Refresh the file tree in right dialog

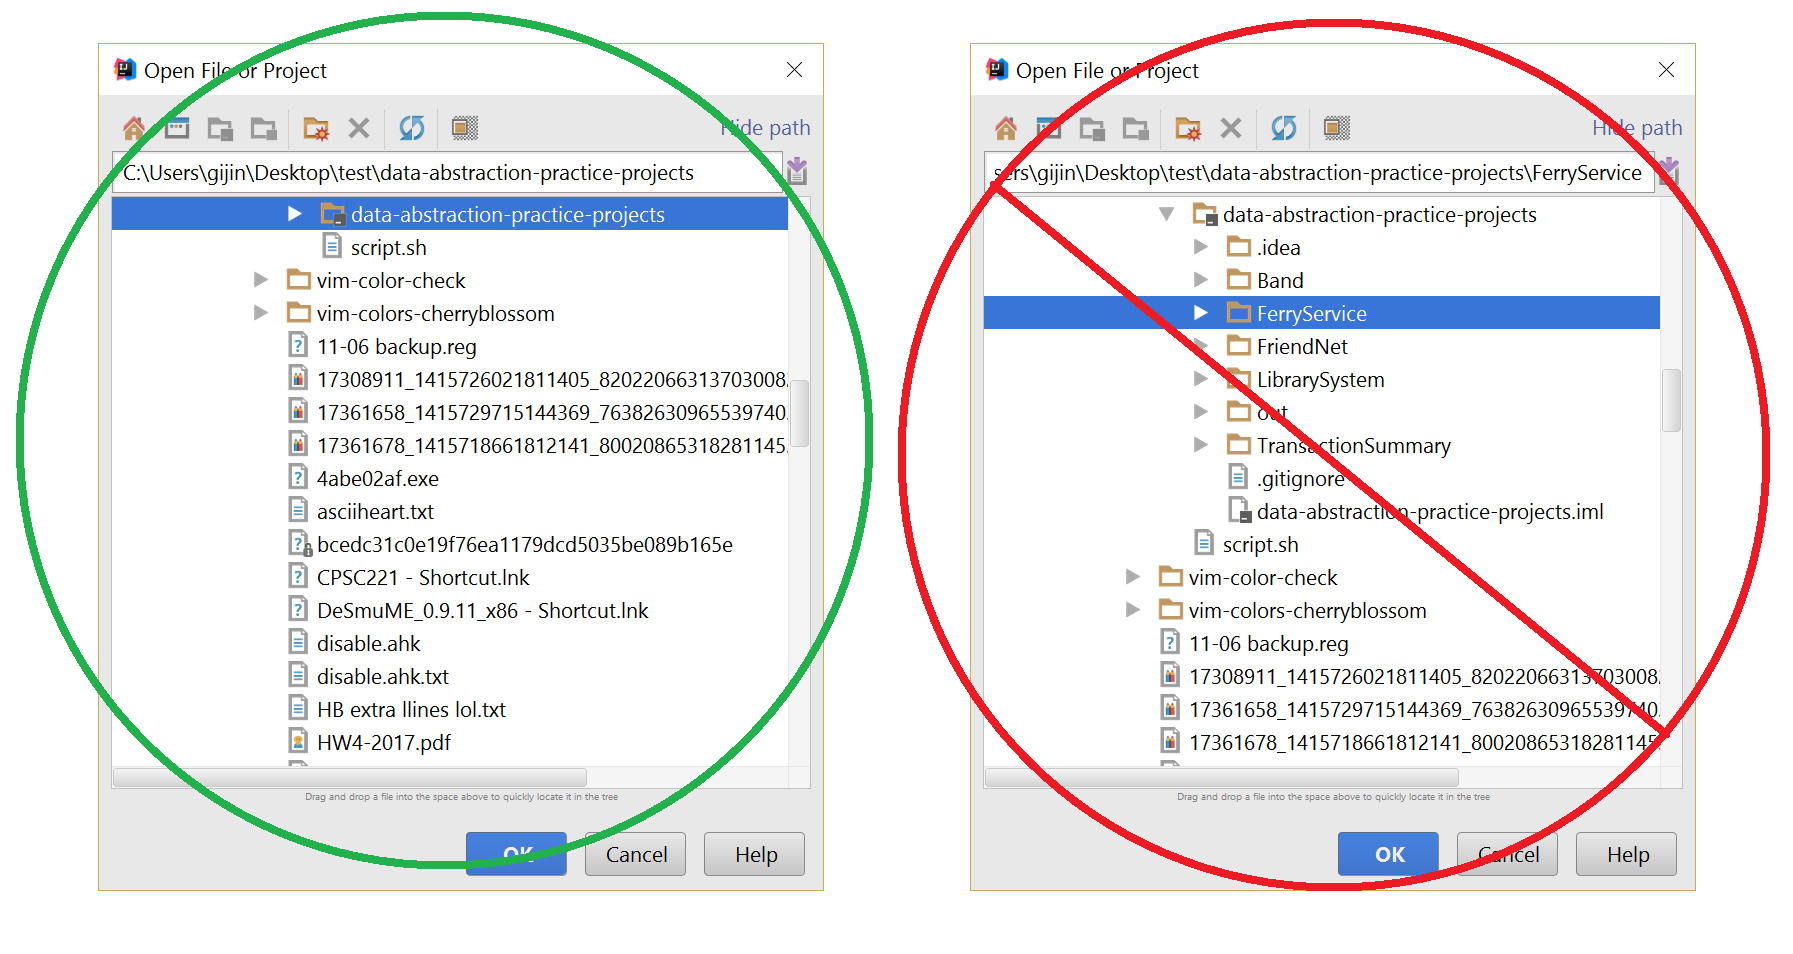[1283, 128]
